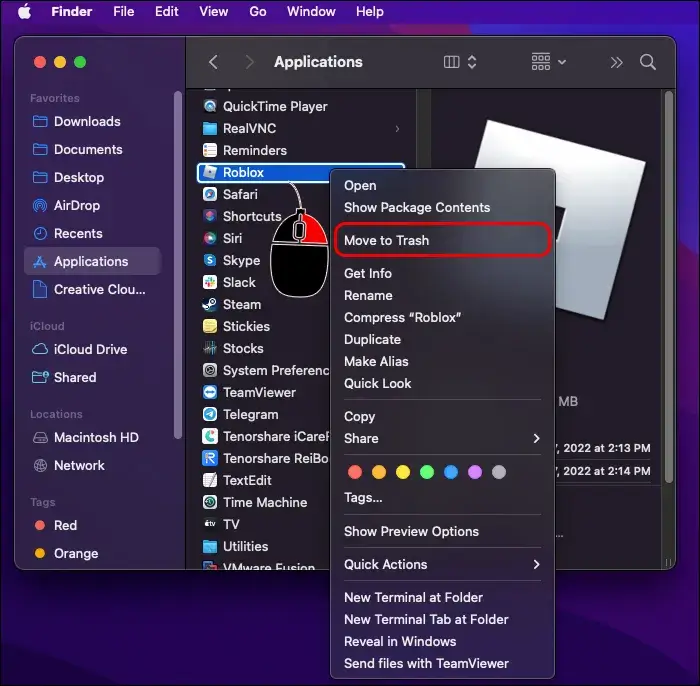Click the Telegram app icon
700x686 pixels.
click(210, 414)
